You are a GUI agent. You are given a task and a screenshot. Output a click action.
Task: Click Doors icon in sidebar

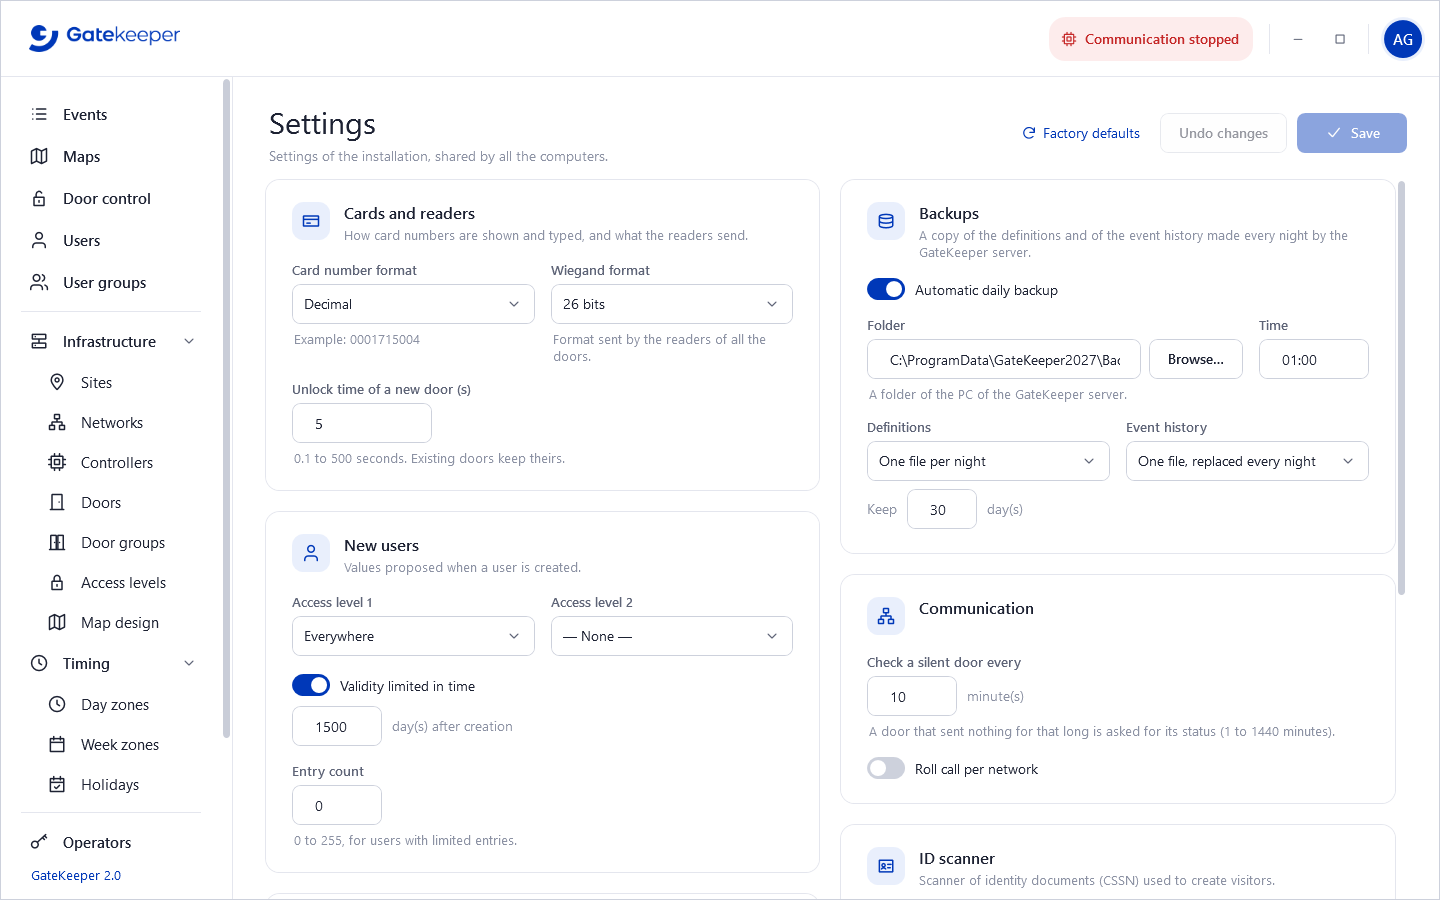(x=57, y=502)
